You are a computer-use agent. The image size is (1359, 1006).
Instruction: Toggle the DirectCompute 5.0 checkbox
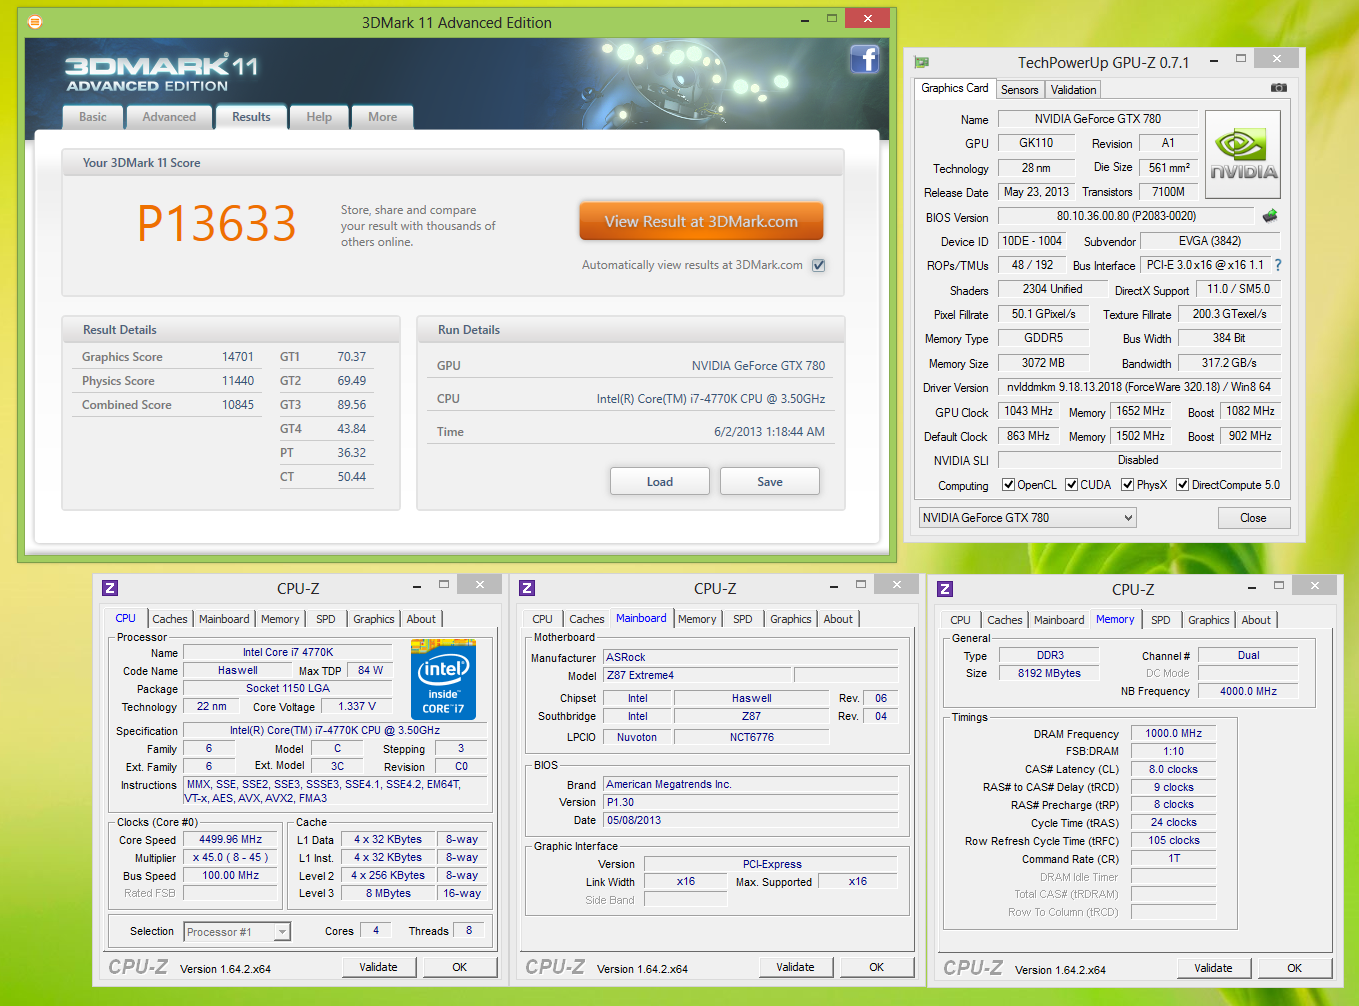(1183, 485)
